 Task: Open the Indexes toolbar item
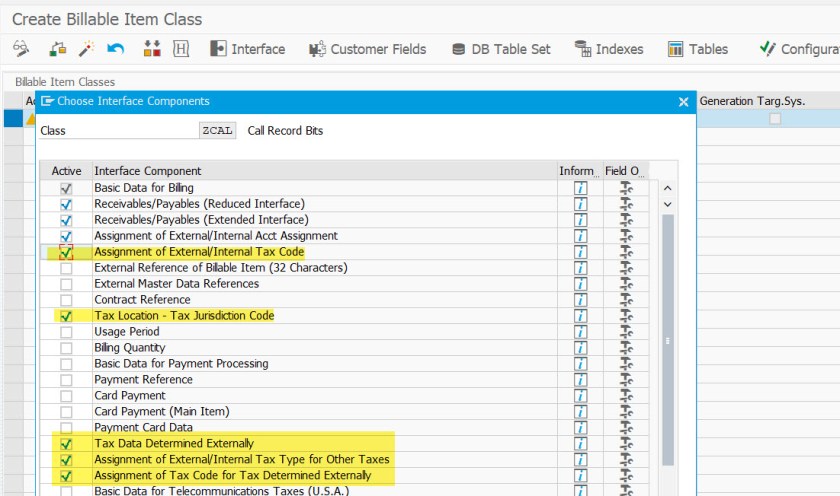point(609,49)
